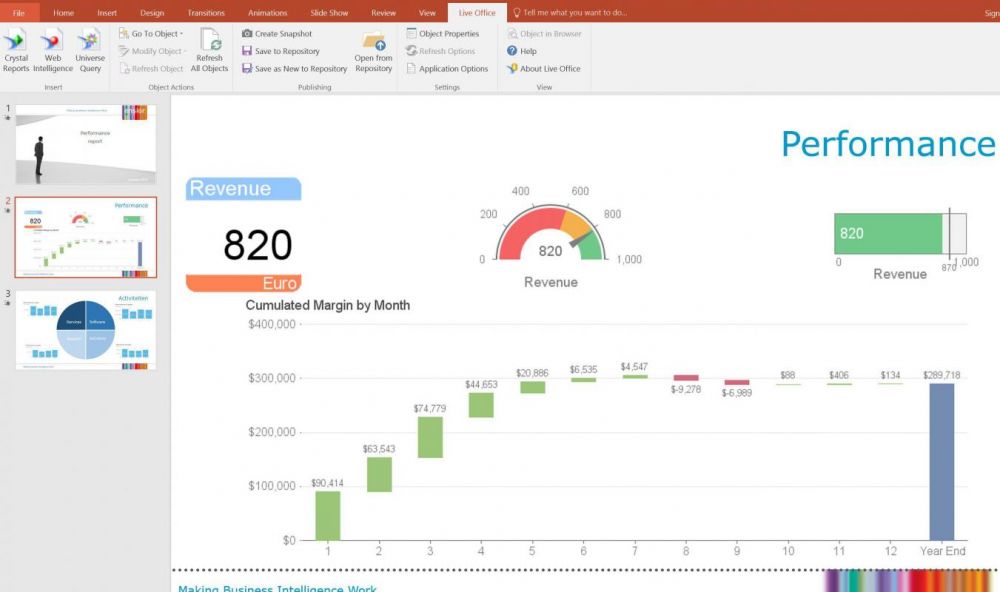1000x592 pixels.
Task: Open Universe Query insert option
Action: tap(90, 50)
